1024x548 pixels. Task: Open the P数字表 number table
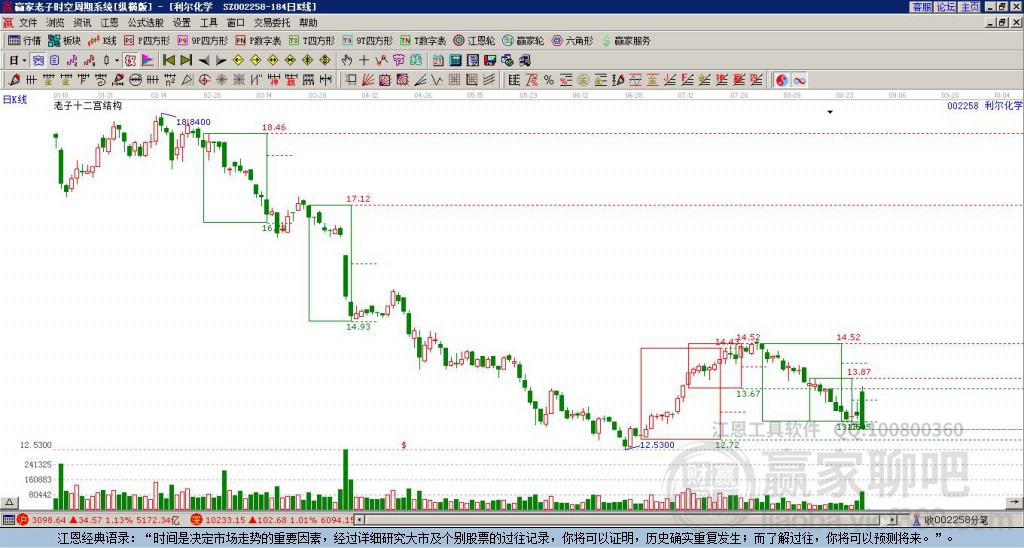coord(258,40)
